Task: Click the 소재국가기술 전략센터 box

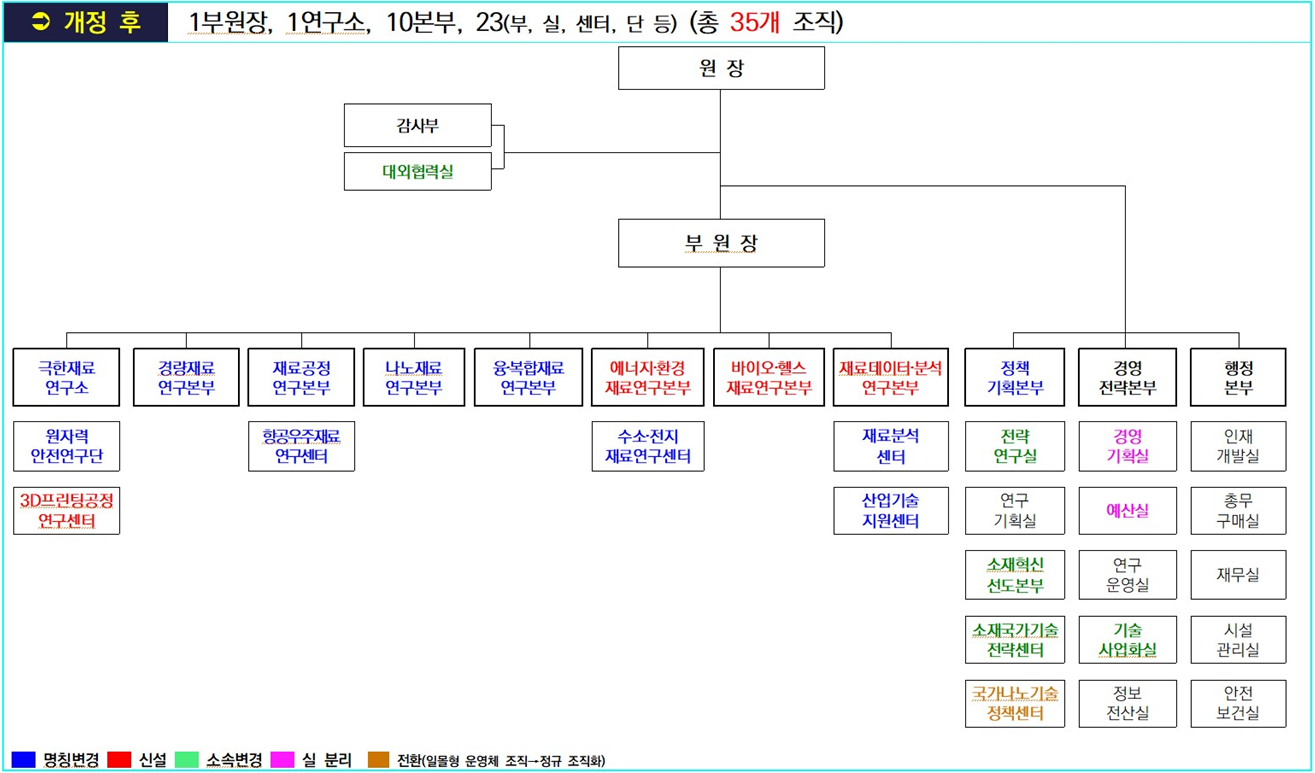Action: point(1015,639)
